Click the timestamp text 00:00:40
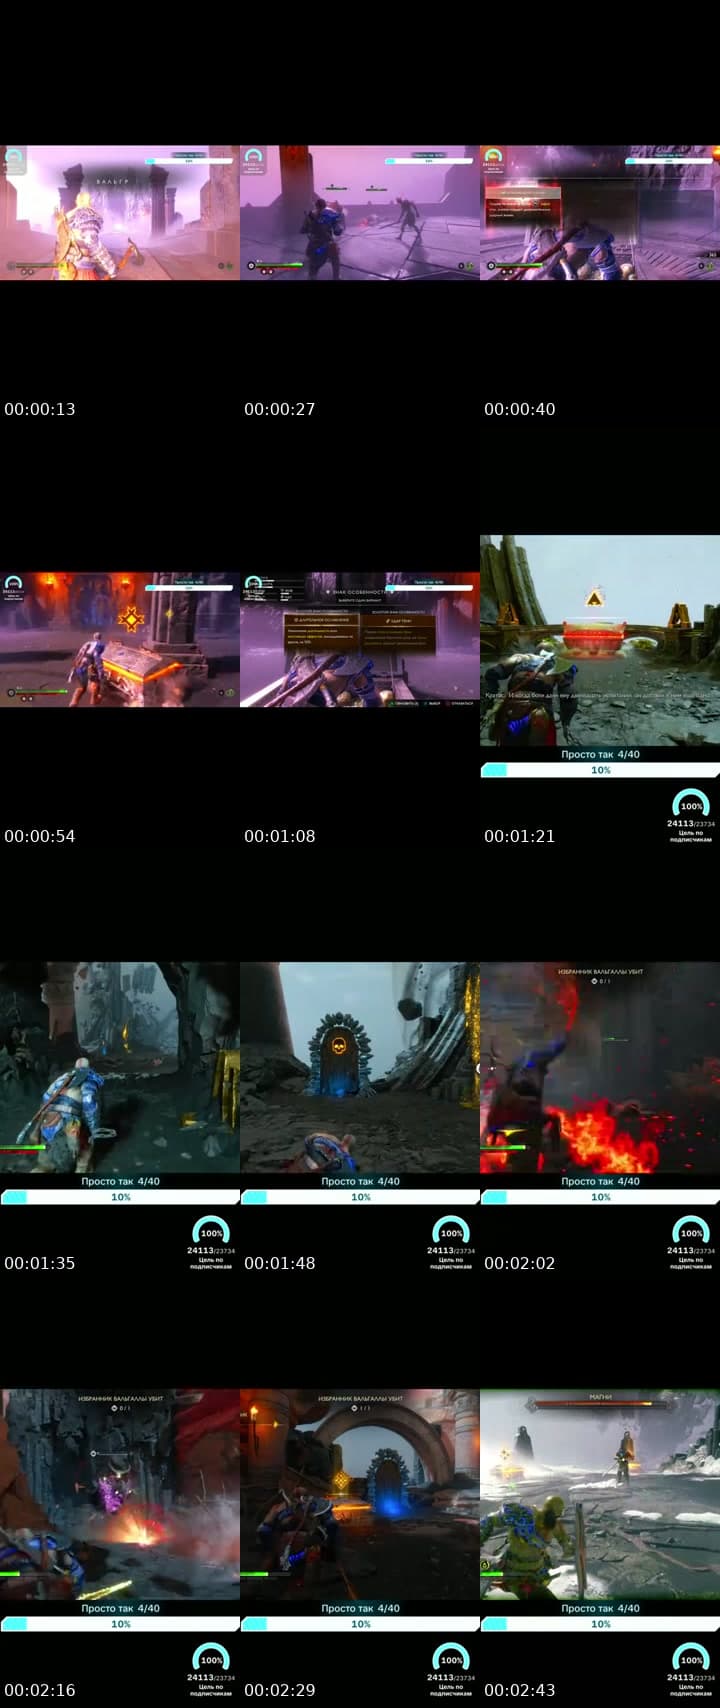The height and width of the screenshot is (1708, 720). click(x=520, y=409)
